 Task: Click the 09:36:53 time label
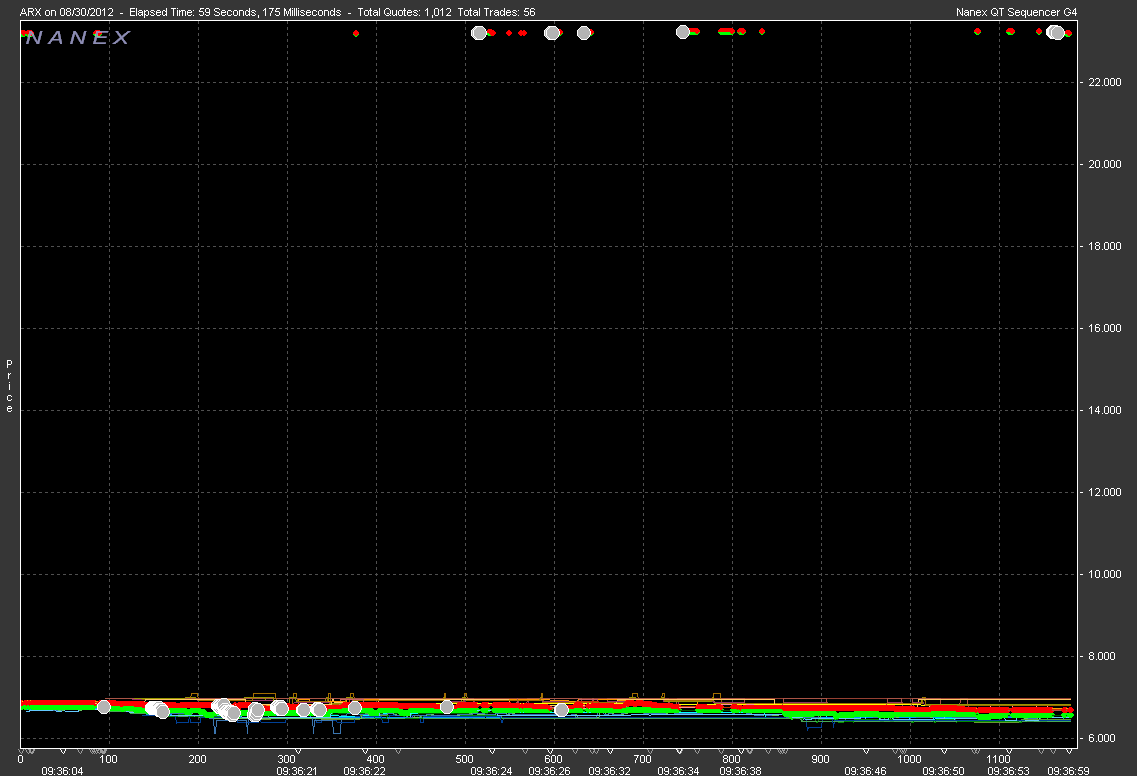[1008, 771]
